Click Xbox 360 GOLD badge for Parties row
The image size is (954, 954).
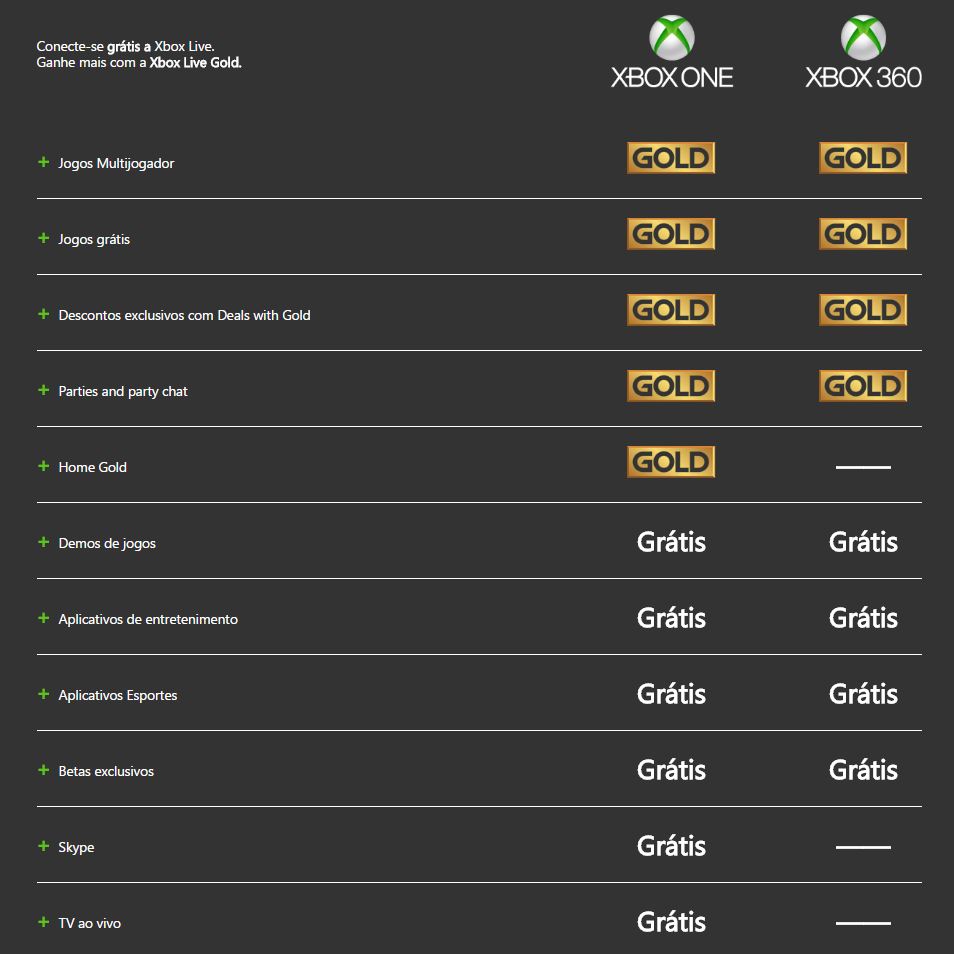coord(863,386)
